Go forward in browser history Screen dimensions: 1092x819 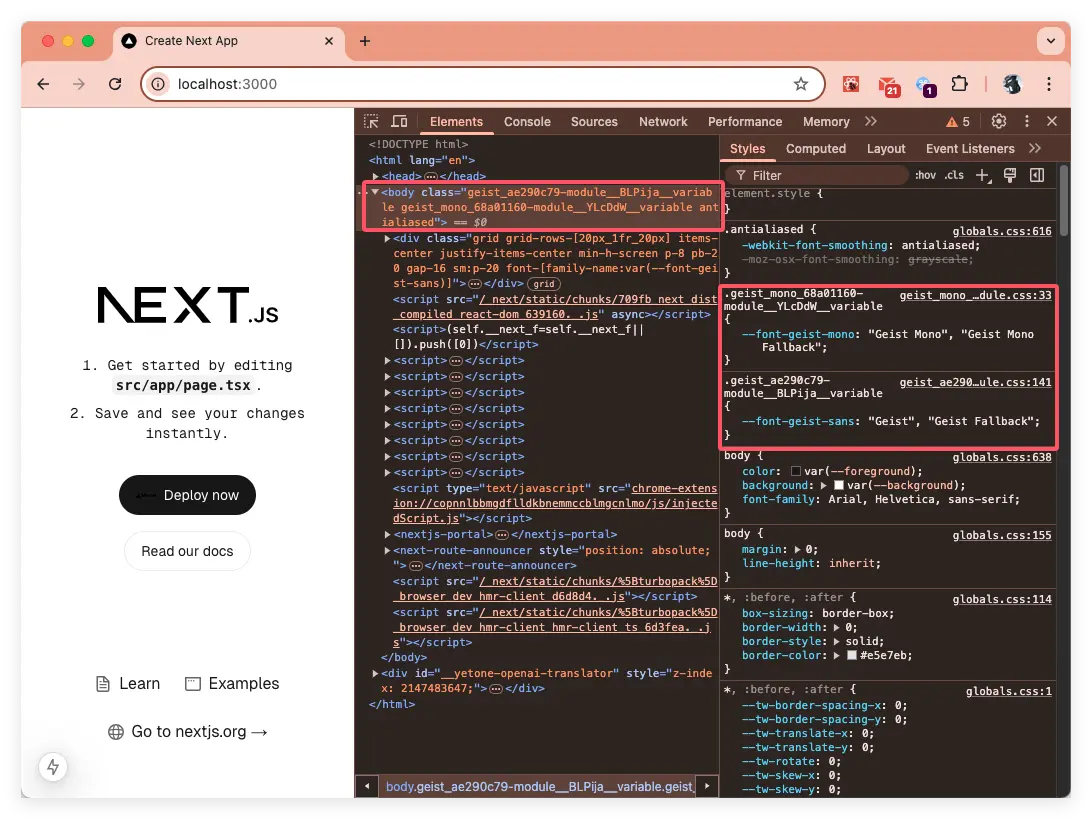(x=79, y=84)
